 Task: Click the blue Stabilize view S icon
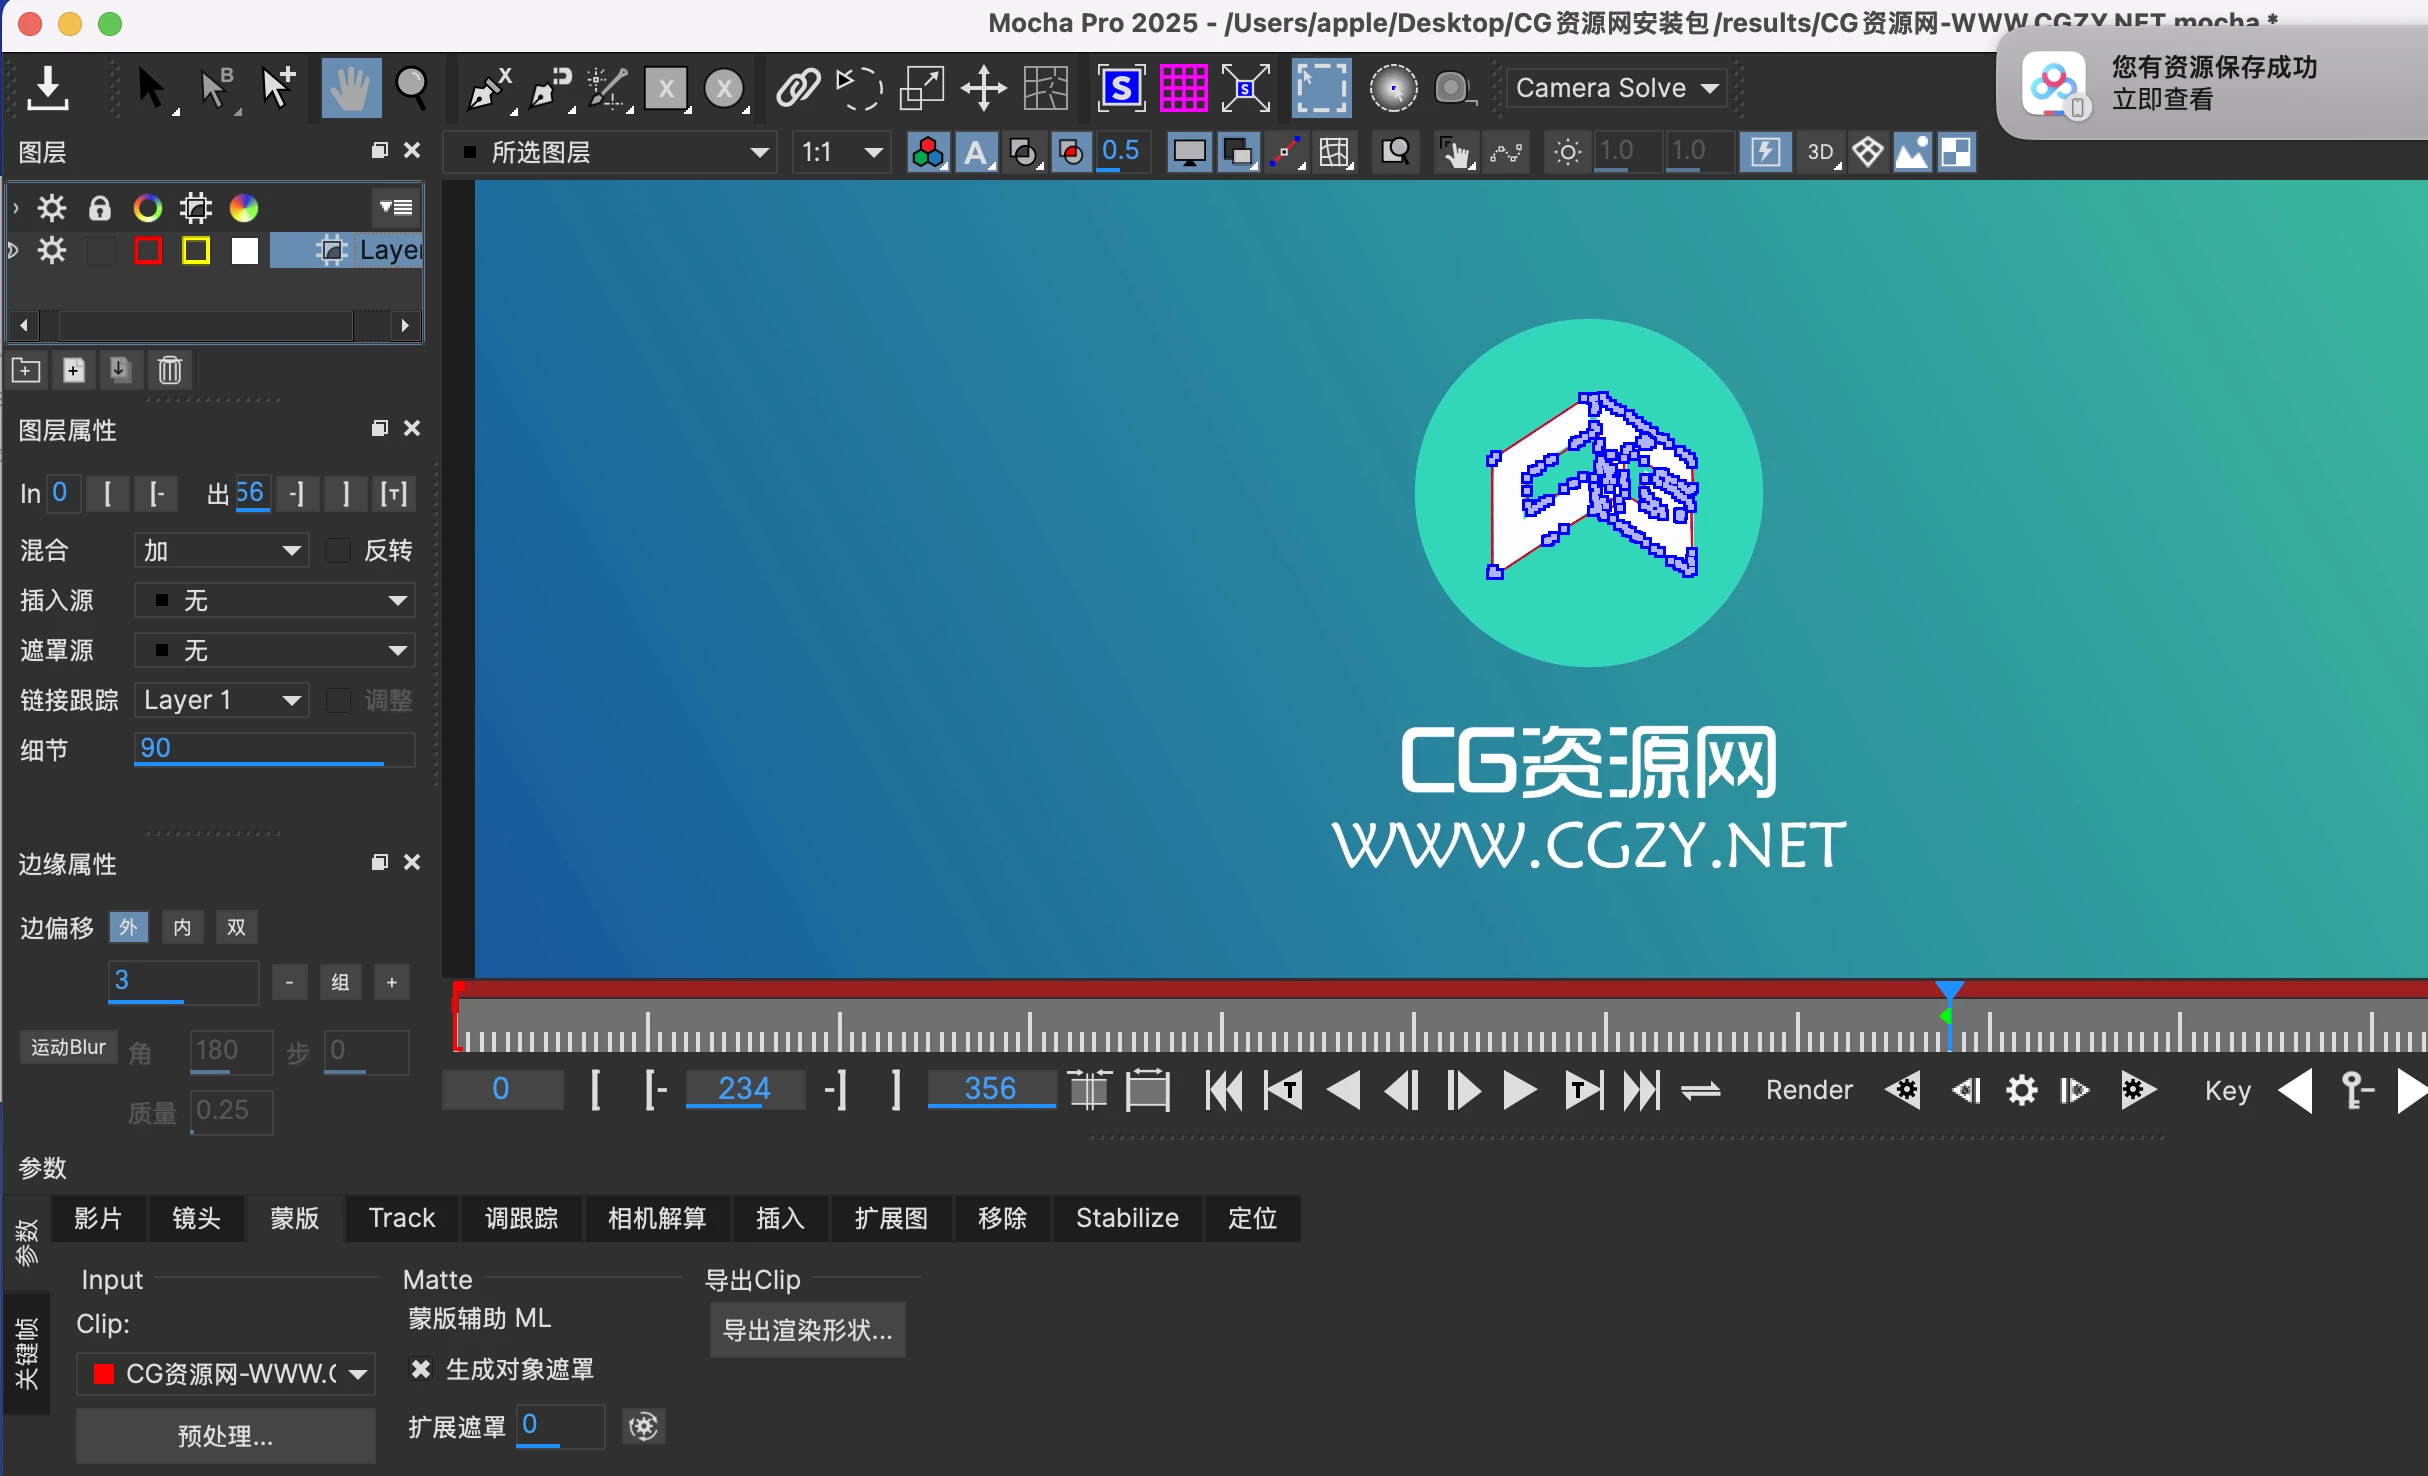(x=1121, y=88)
